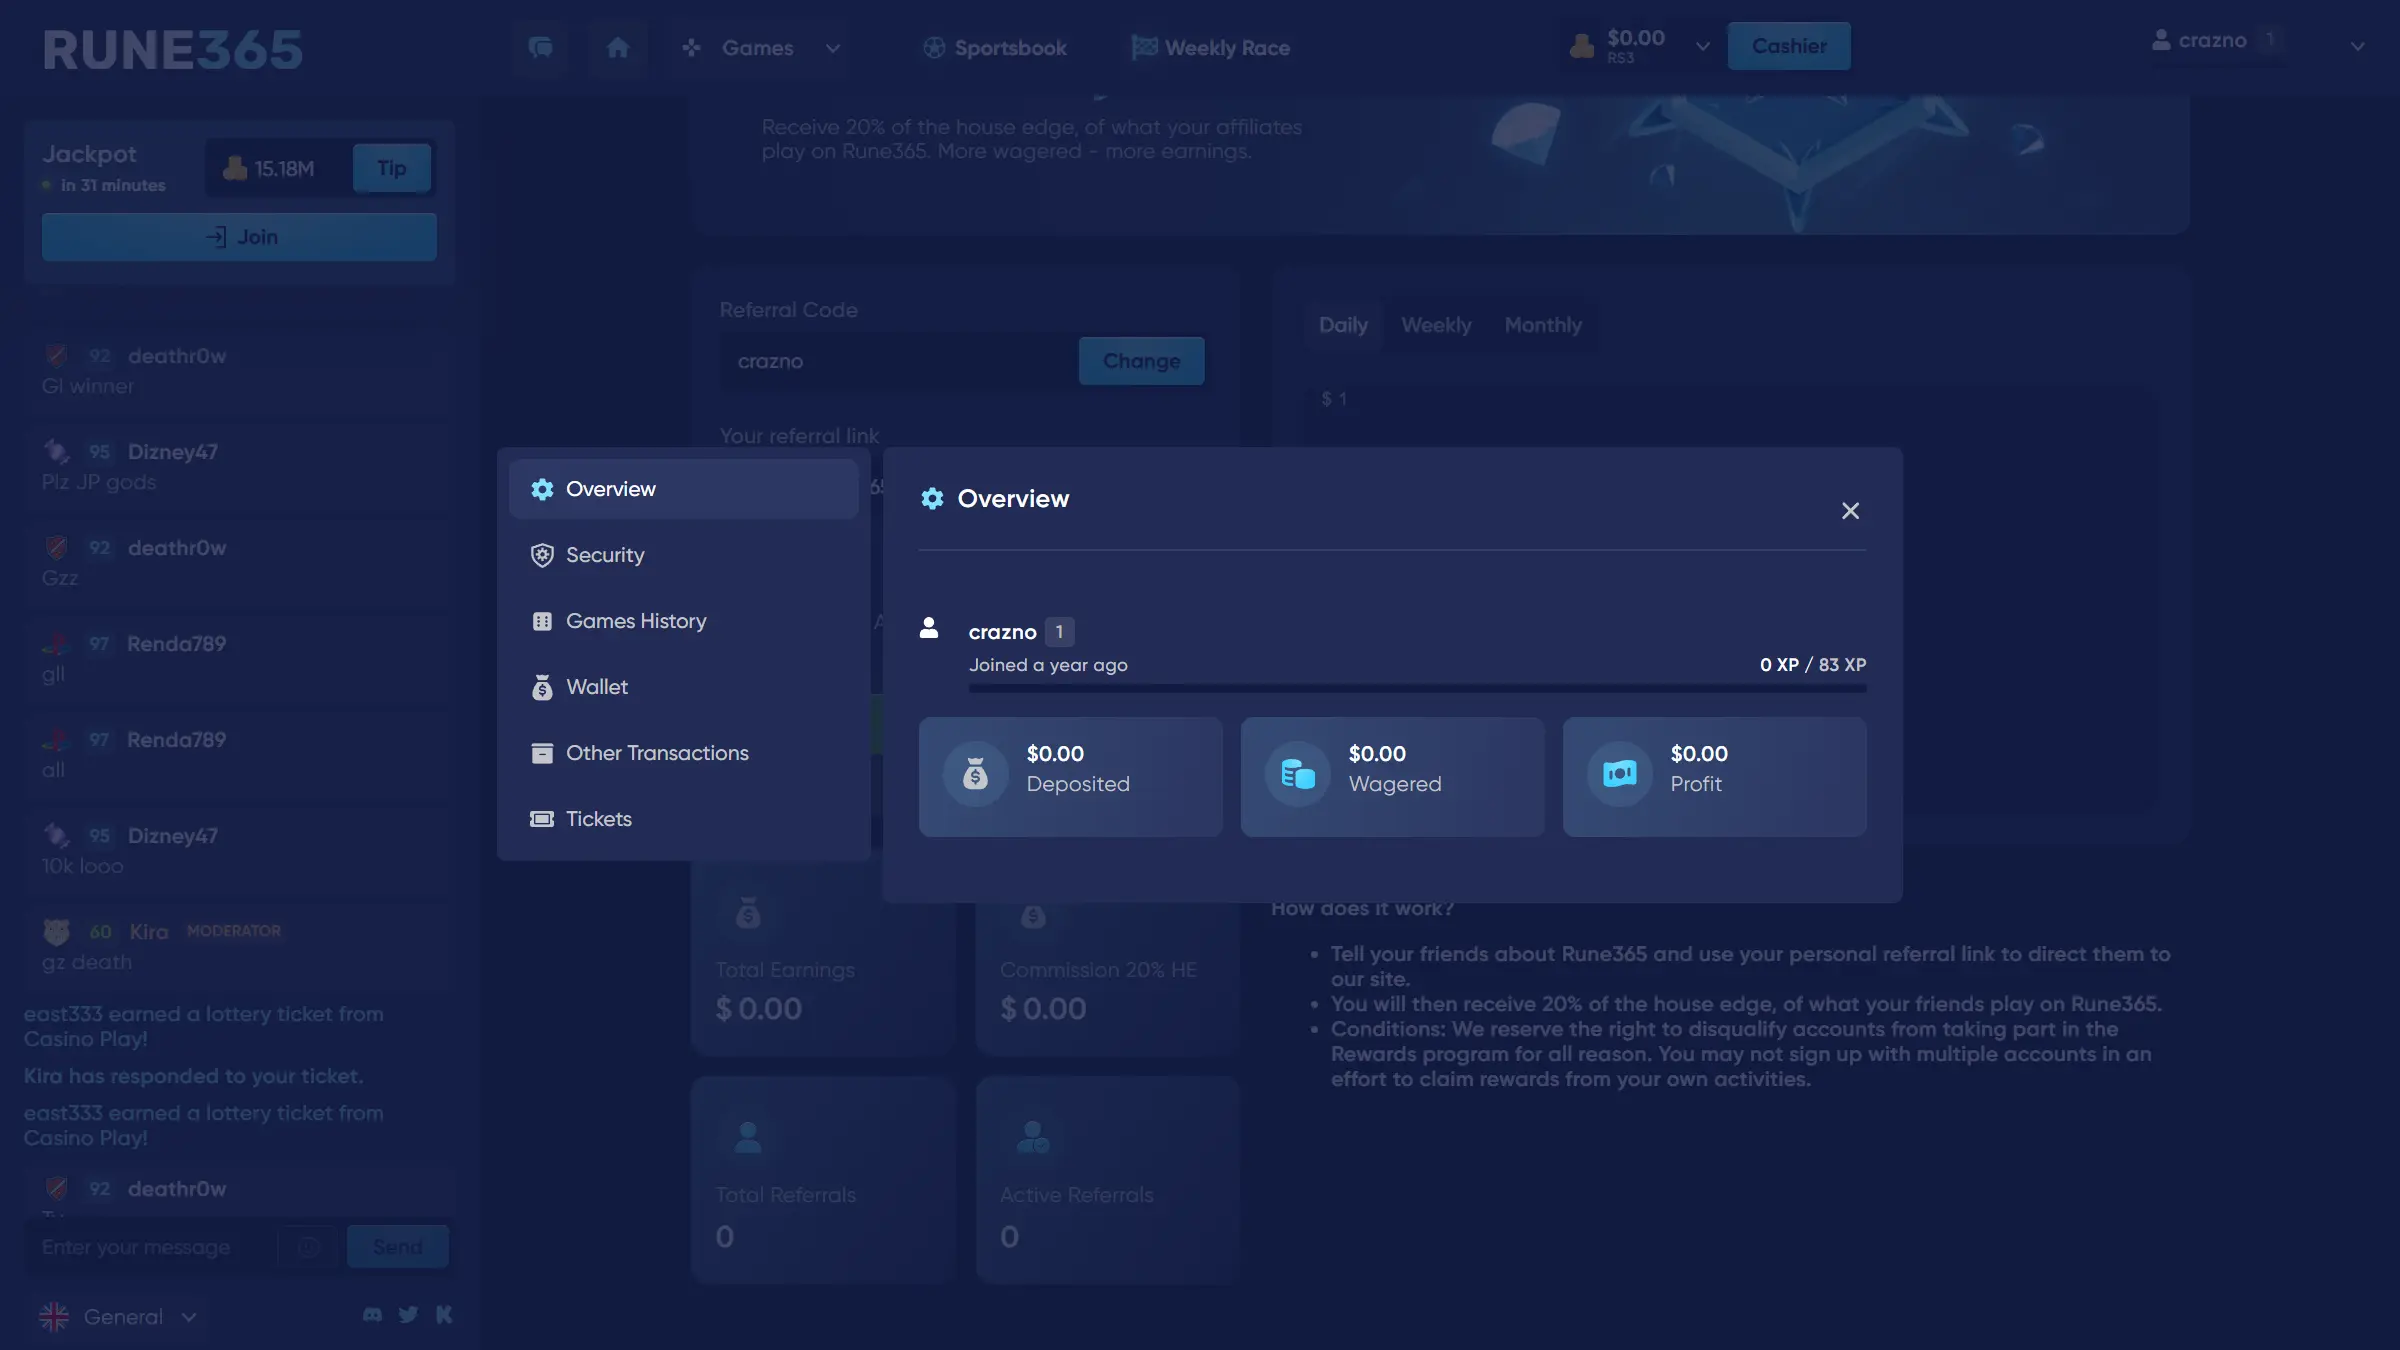
Task: Expand the crazno account menu chevron
Action: point(2357,46)
